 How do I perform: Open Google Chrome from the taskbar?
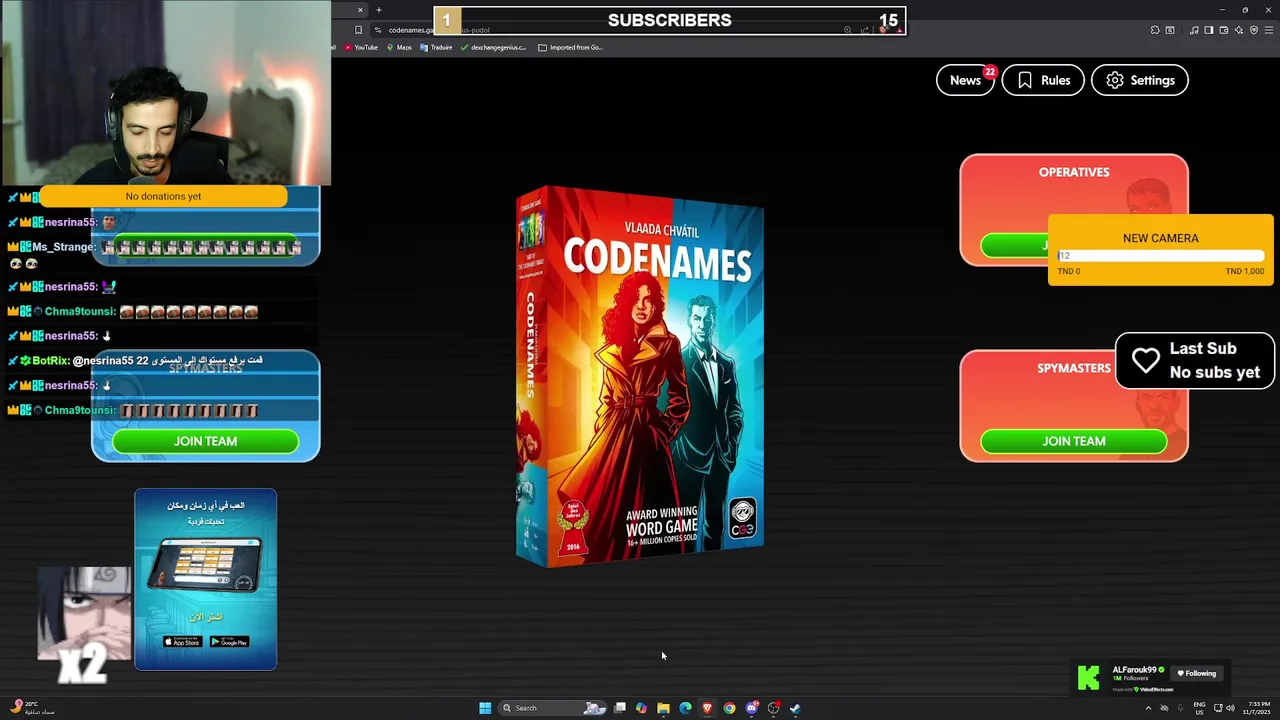coord(729,708)
